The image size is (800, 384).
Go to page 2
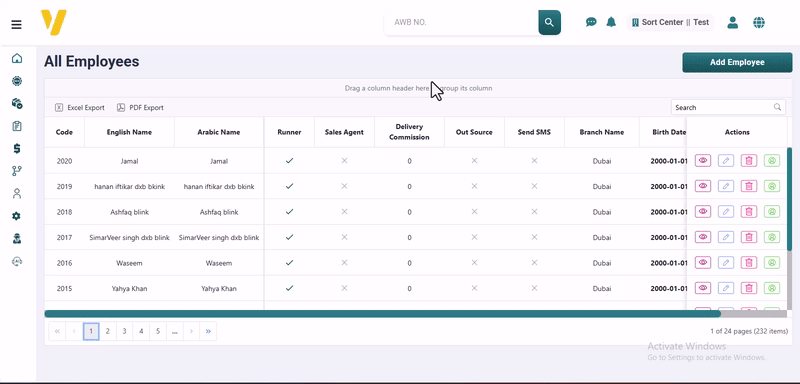[x=108, y=331]
